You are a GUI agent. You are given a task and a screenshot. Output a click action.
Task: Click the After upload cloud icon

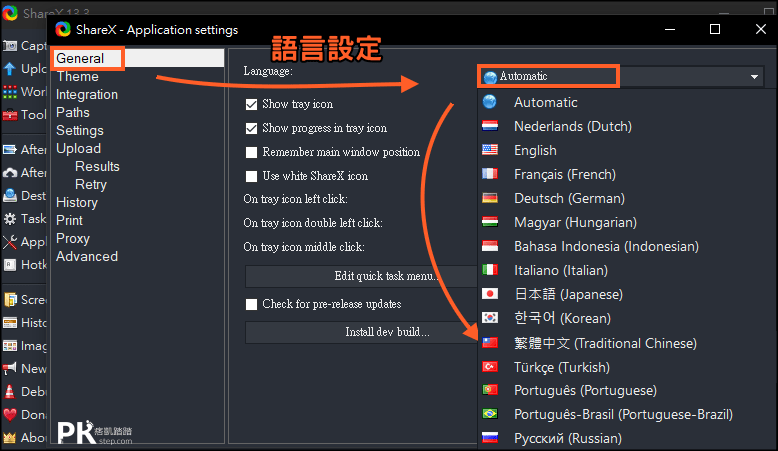(9, 173)
